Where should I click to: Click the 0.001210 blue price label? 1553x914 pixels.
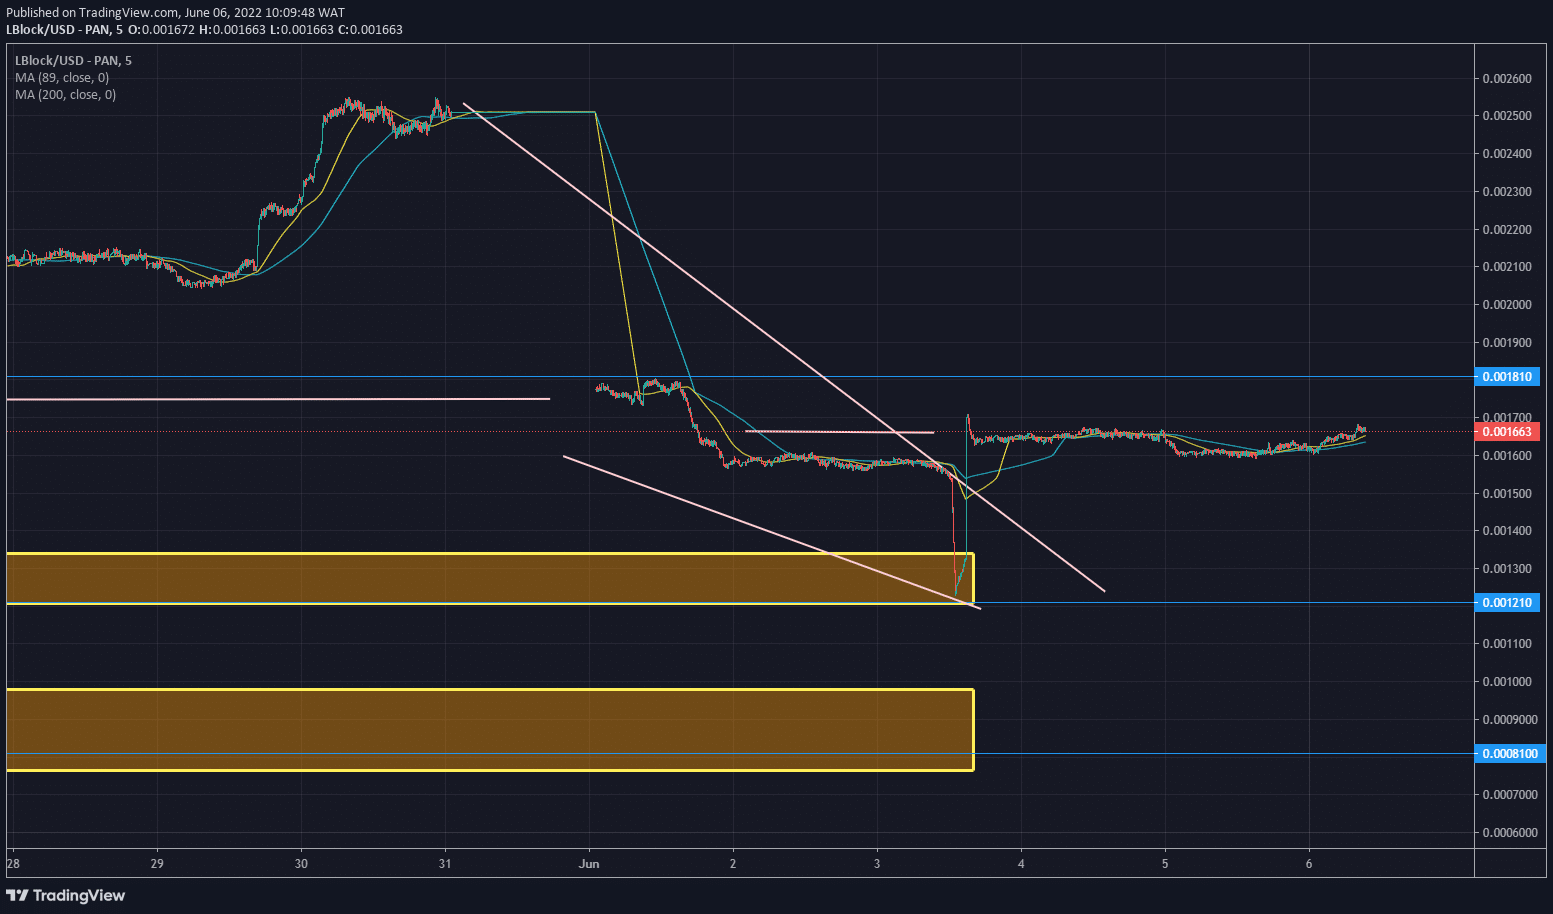(x=1507, y=603)
